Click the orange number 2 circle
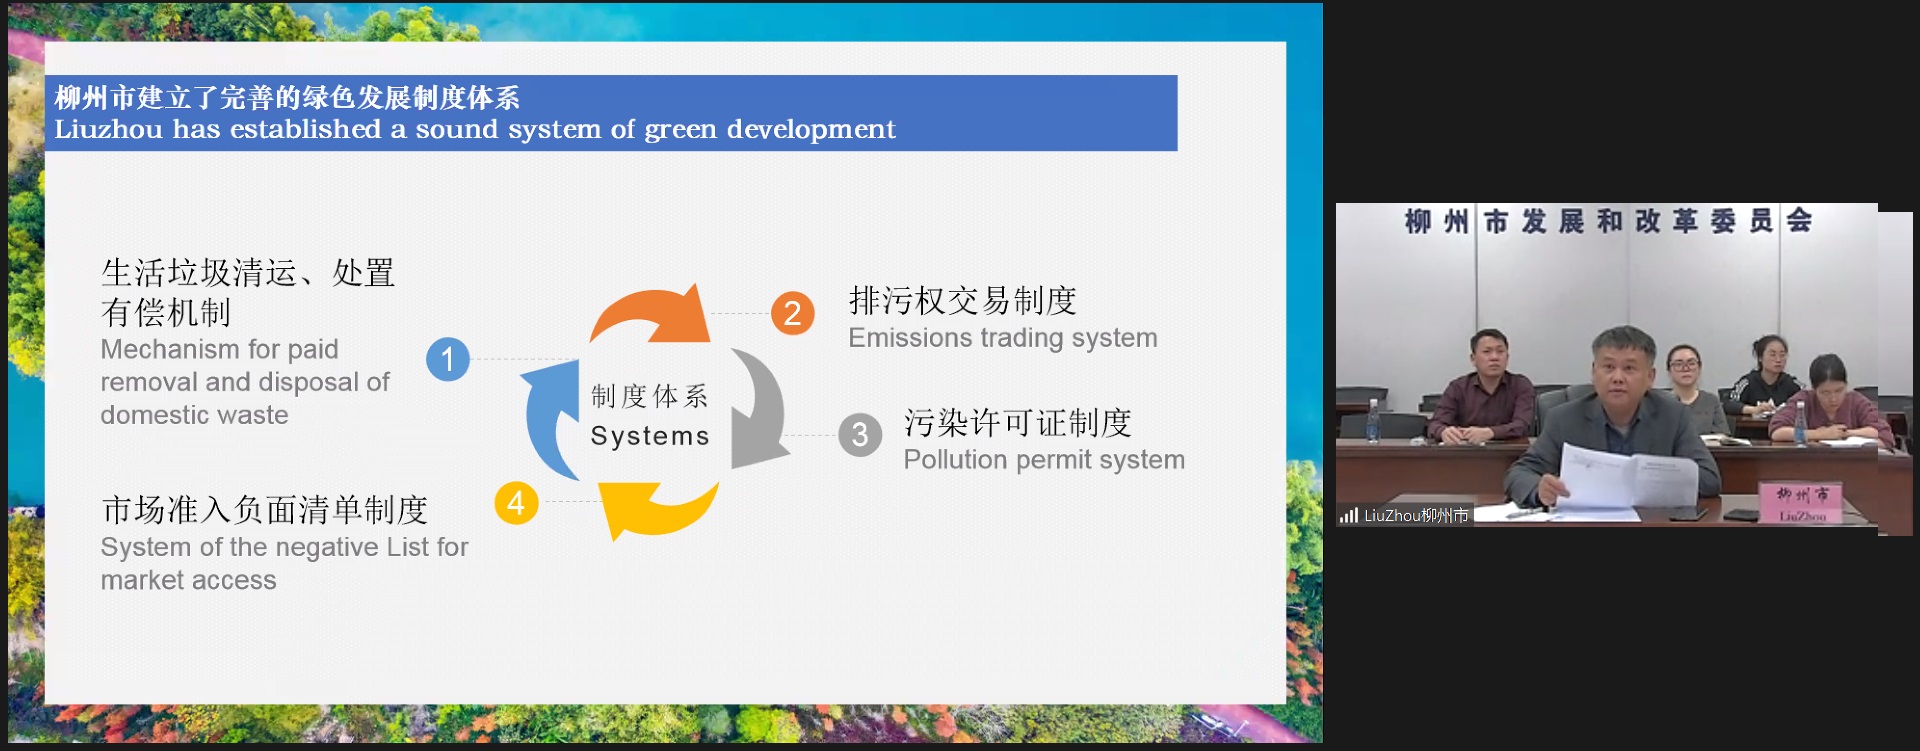Image resolution: width=1920 pixels, height=751 pixels. (x=792, y=313)
